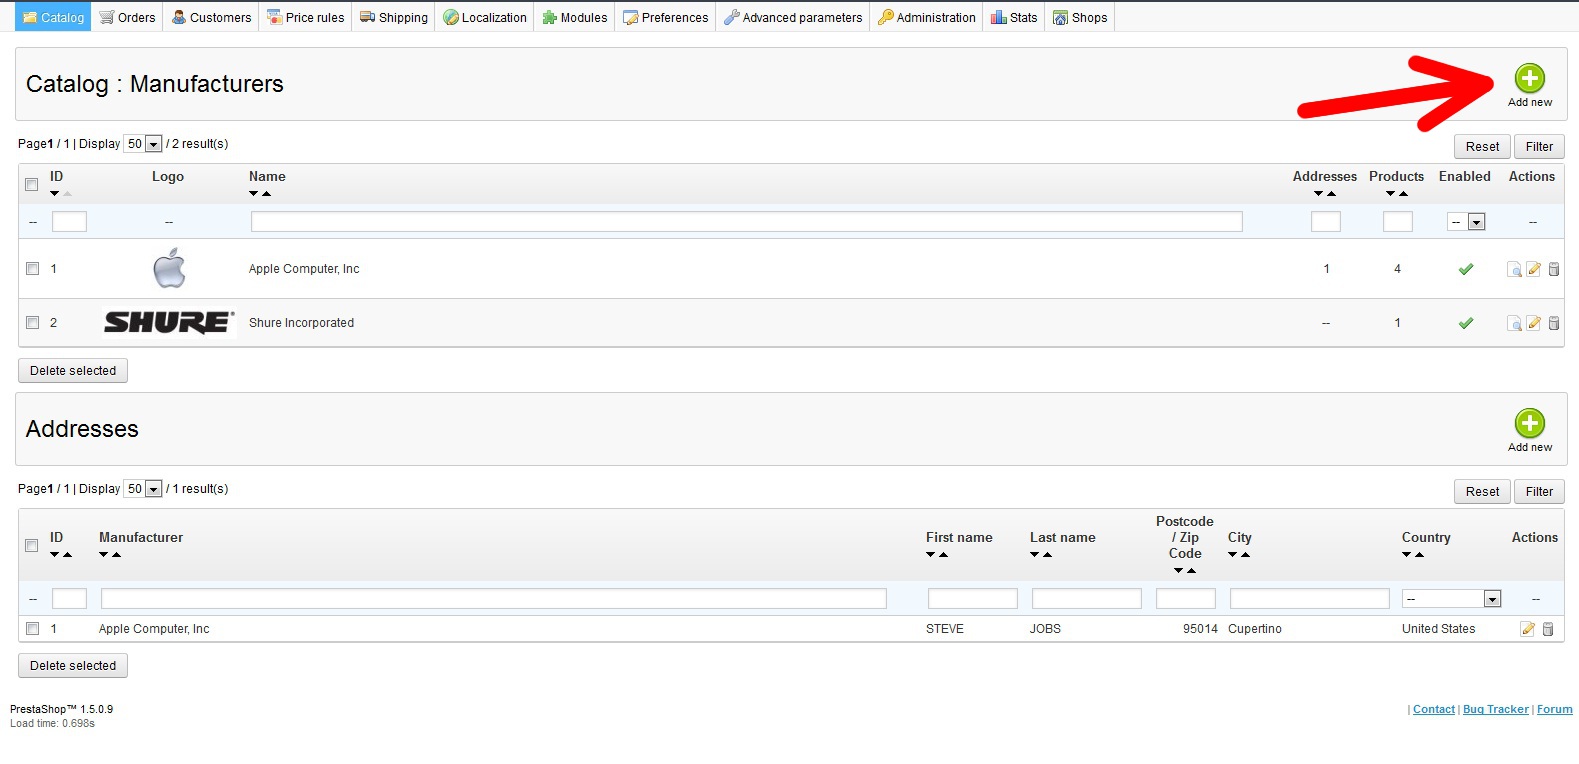
Task: Open the Shops menu tab
Action: pos(1080,17)
